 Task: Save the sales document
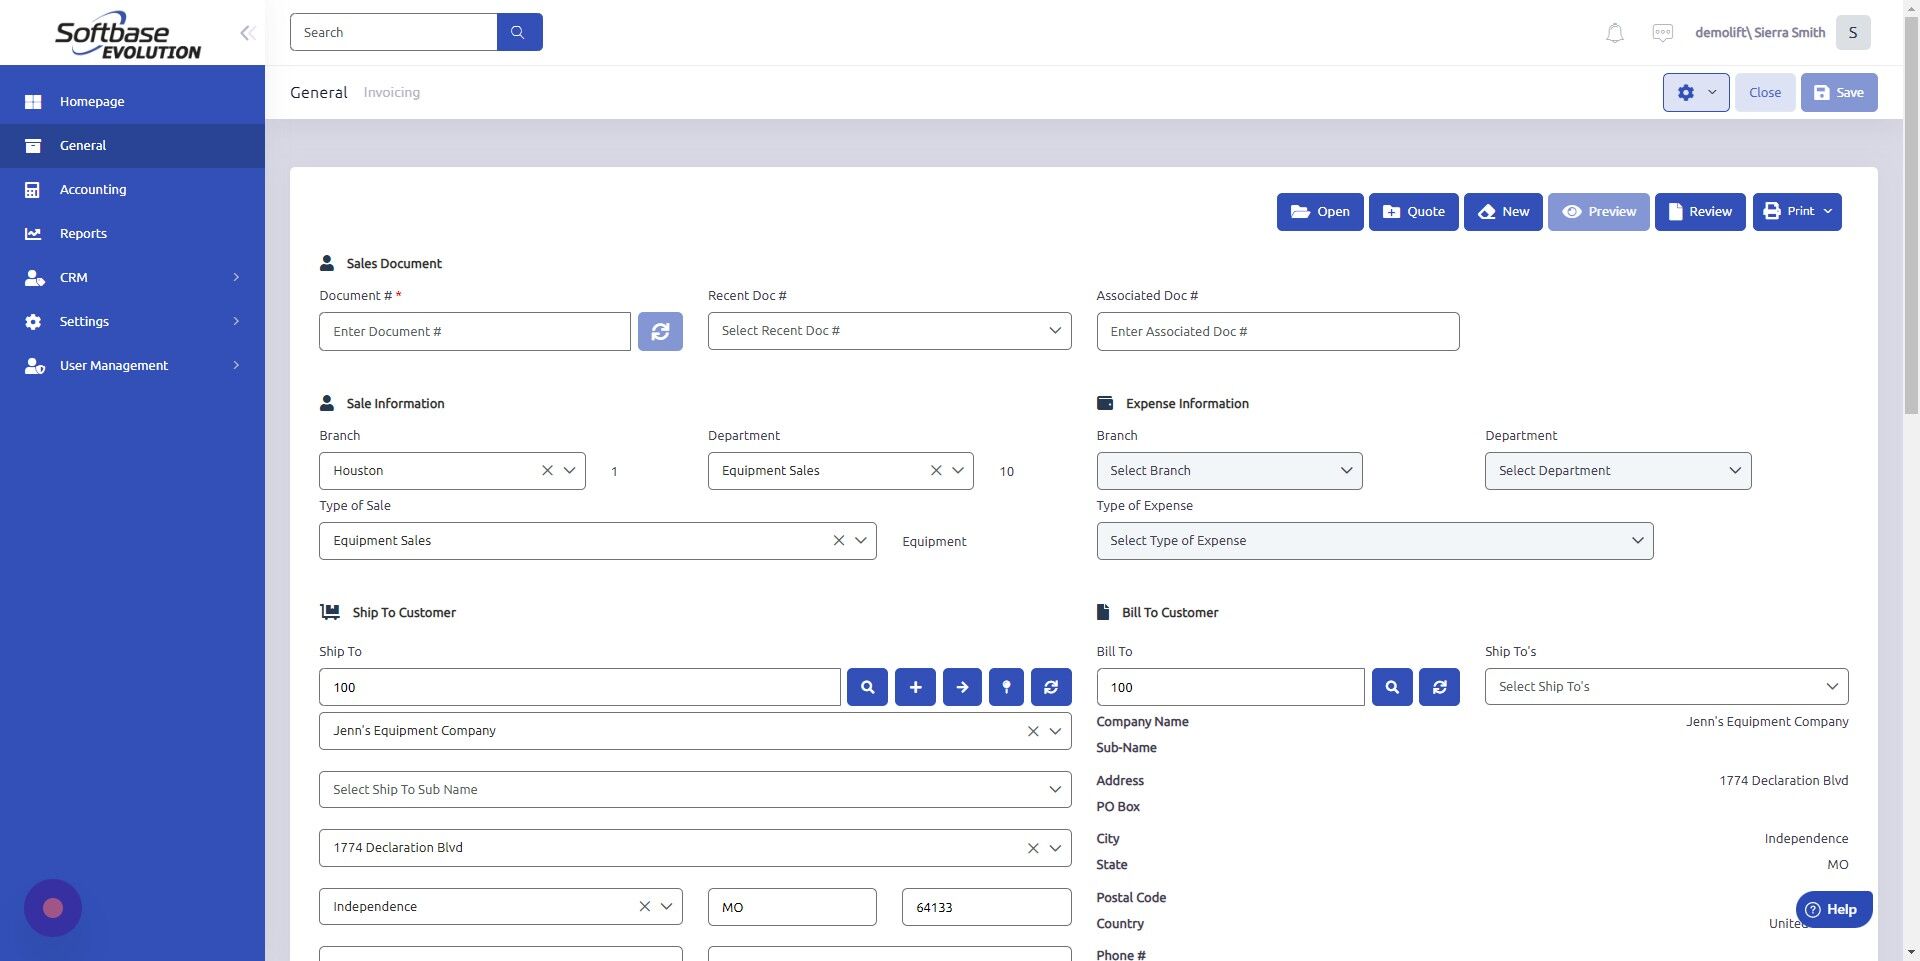[x=1838, y=92]
